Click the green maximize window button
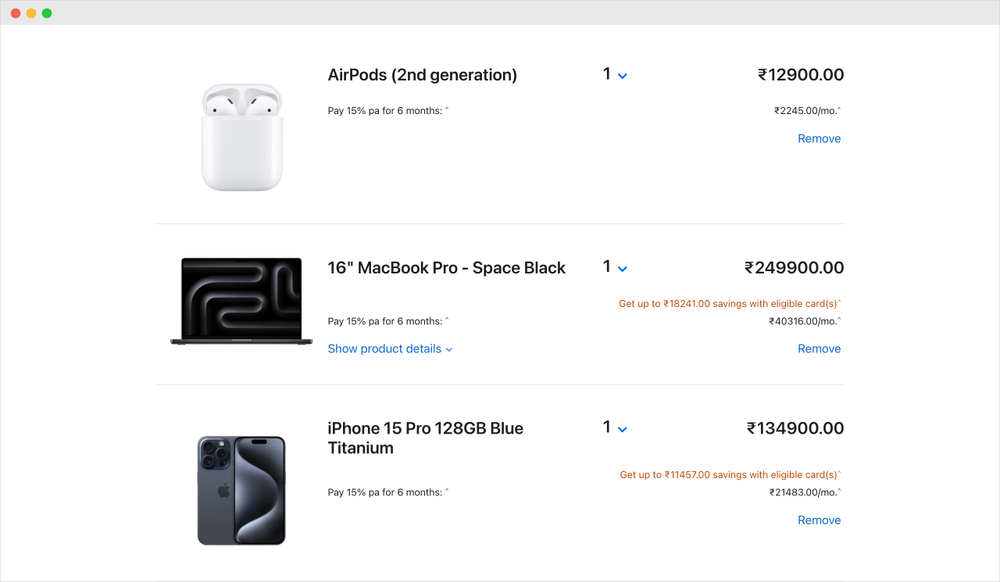 (47, 13)
